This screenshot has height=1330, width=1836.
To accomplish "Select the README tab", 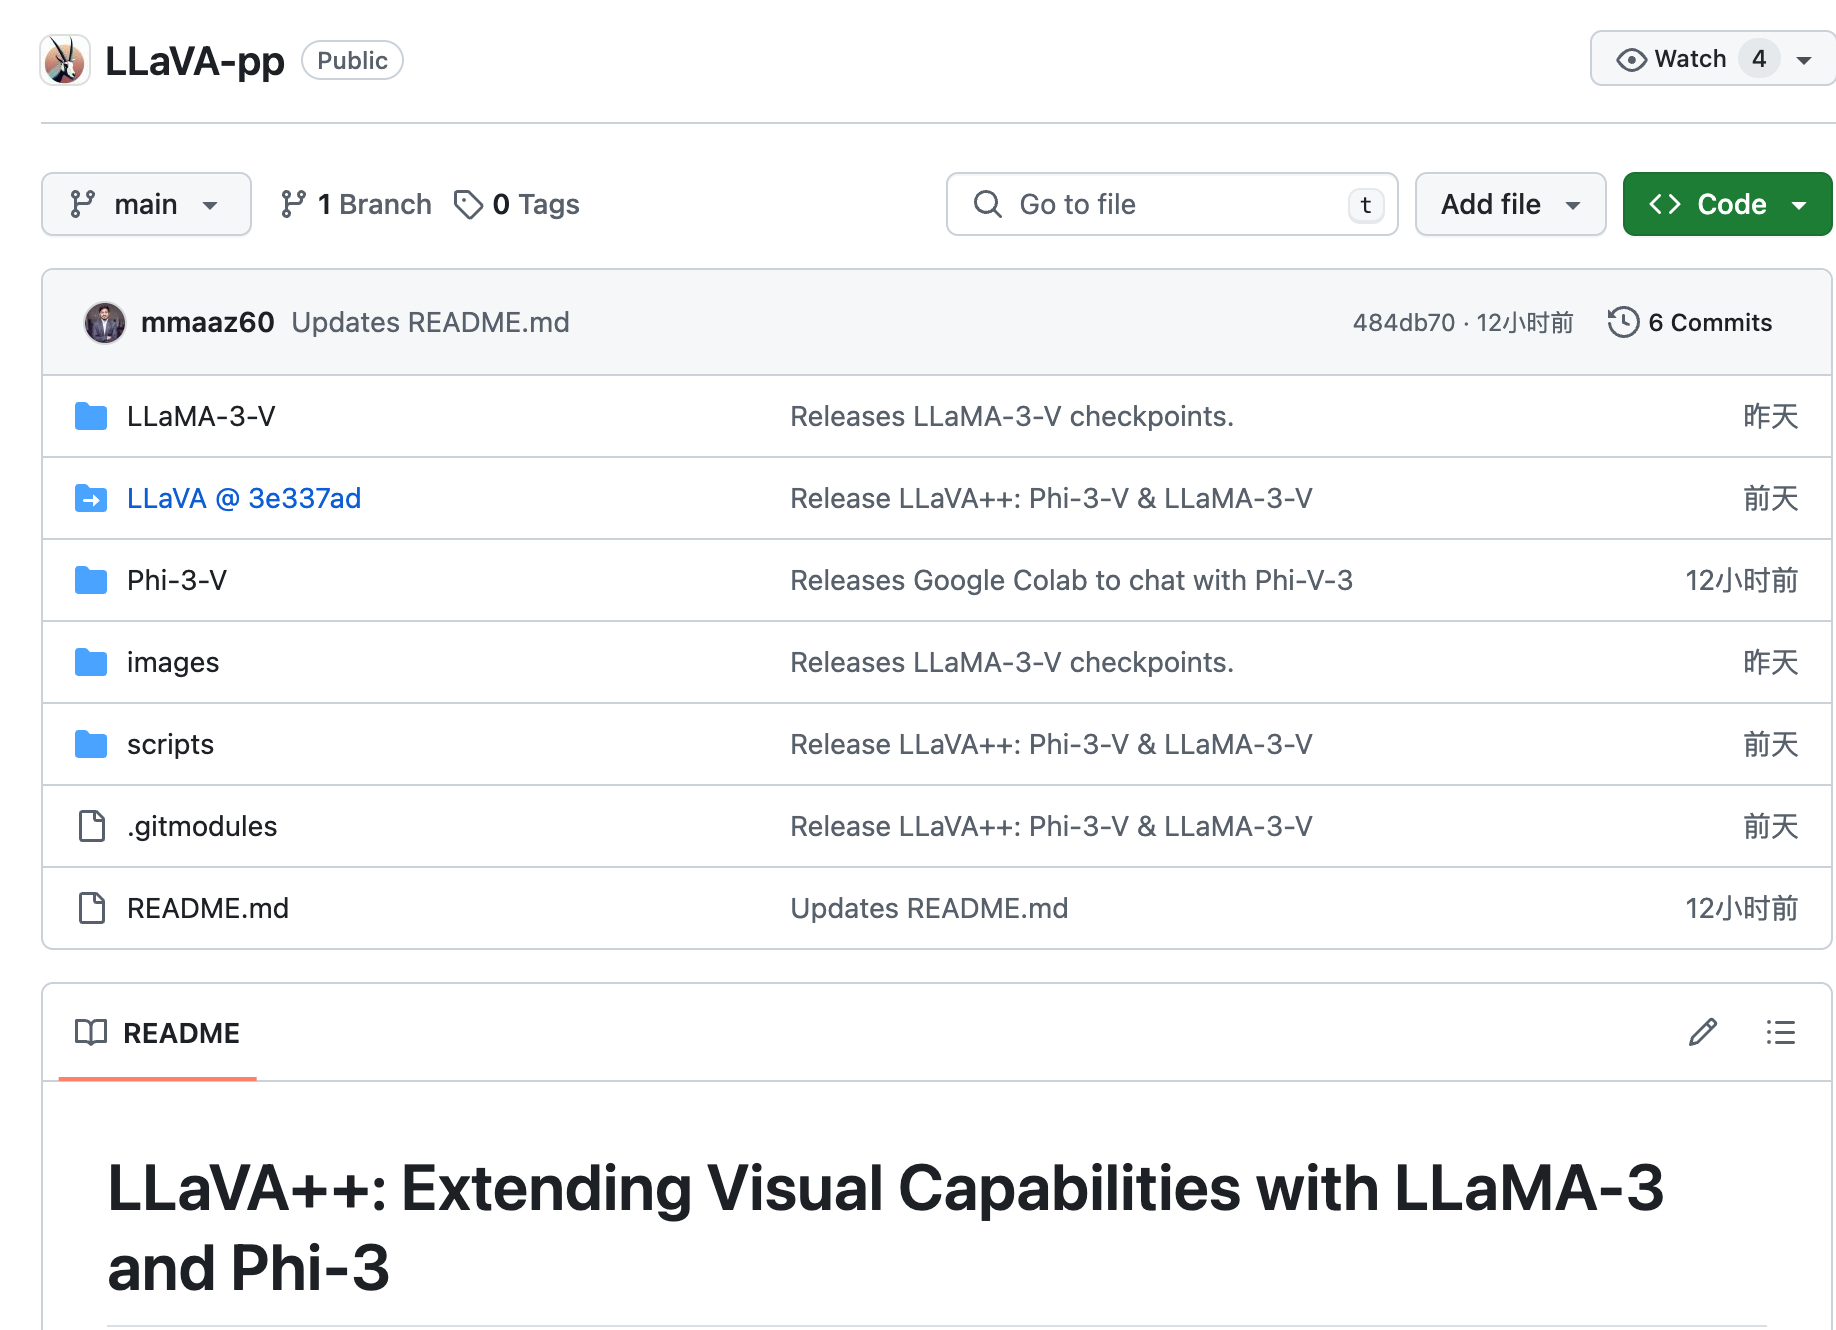I will click(158, 1033).
